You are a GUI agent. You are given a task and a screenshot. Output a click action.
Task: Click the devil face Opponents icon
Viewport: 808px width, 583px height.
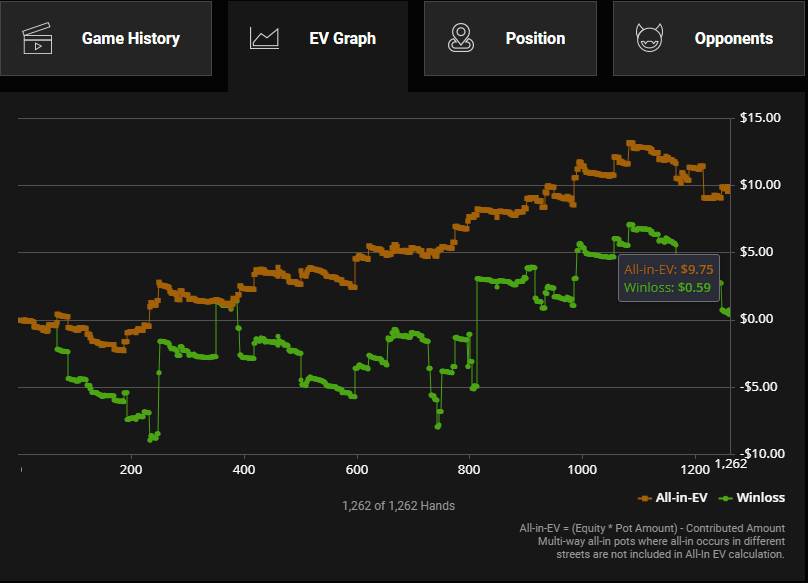click(x=649, y=38)
